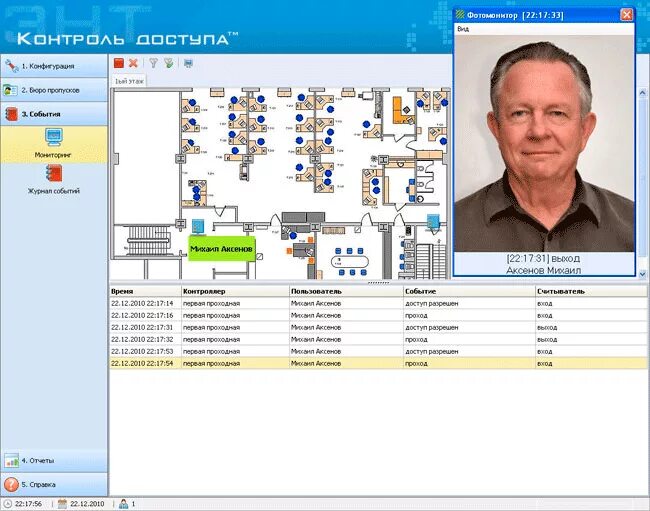This screenshot has height=511, width=650.
Task: Click the user count icon in status bar
Action: tap(124, 504)
